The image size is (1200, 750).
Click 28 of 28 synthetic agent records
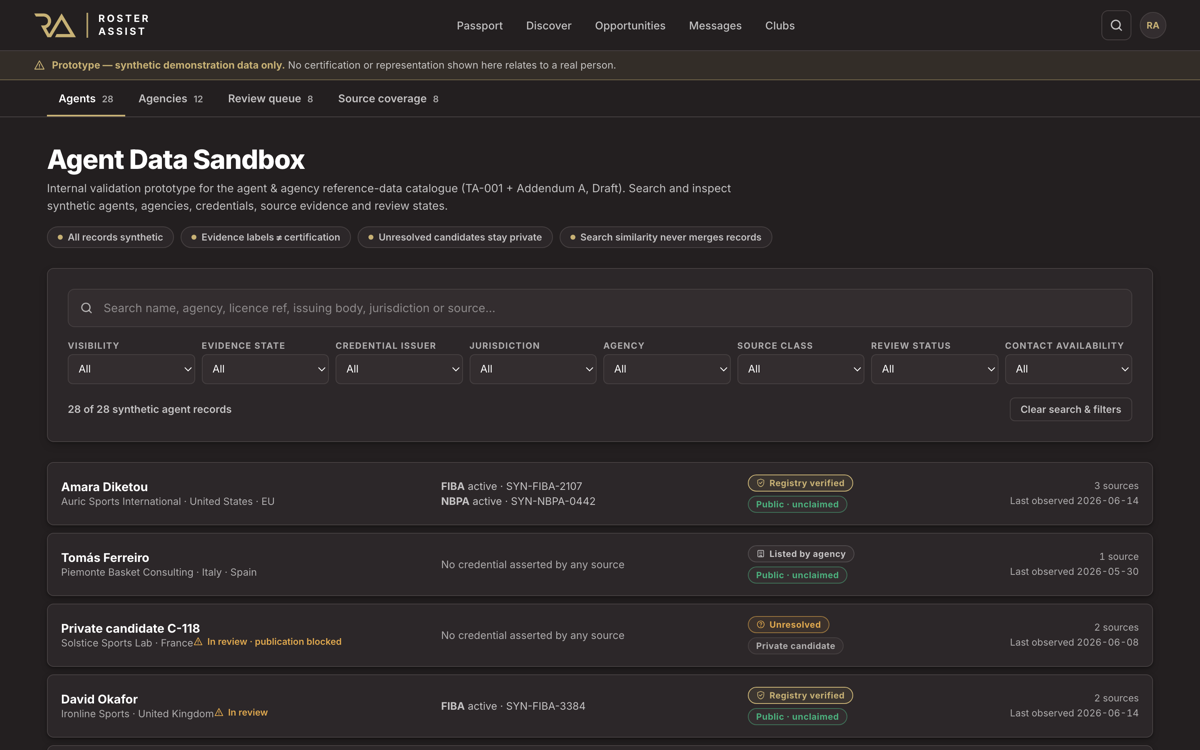(x=150, y=409)
